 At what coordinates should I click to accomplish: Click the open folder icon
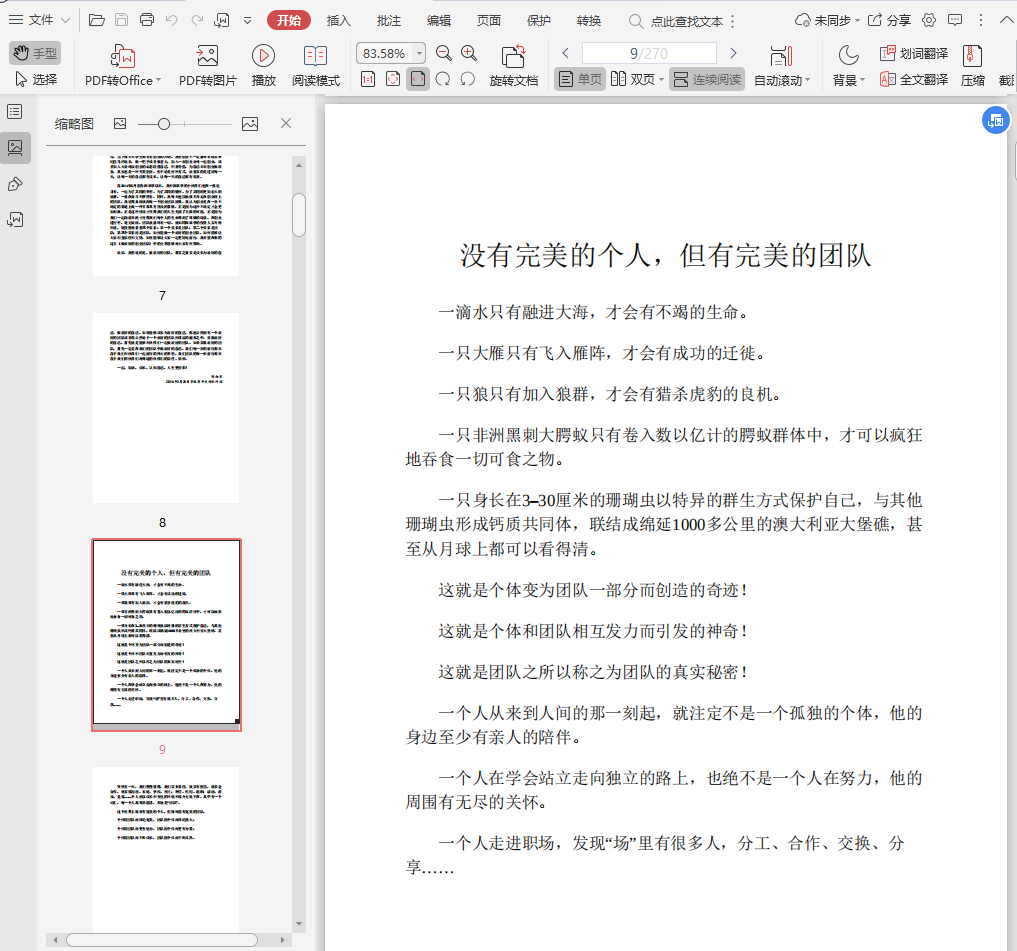pyautogui.click(x=97, y=20)
